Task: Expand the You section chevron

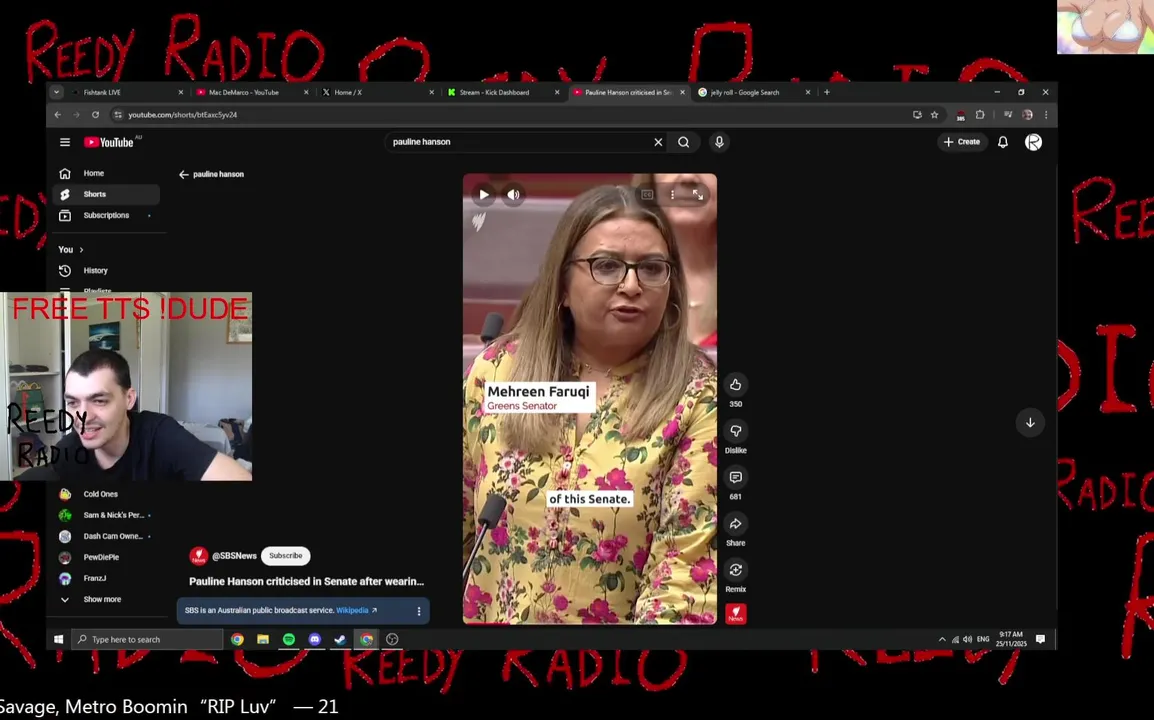Action: pyautogui.click(x=81, y=250)
